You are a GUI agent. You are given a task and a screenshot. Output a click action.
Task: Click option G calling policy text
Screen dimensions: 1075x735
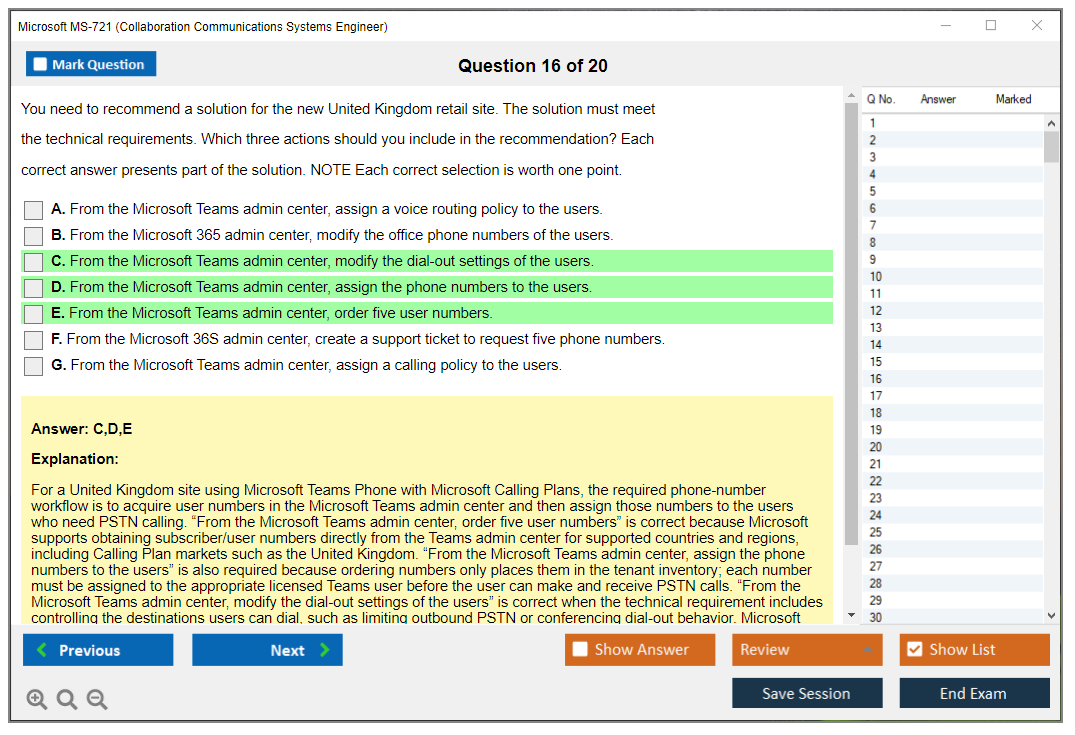pos(316,365)
